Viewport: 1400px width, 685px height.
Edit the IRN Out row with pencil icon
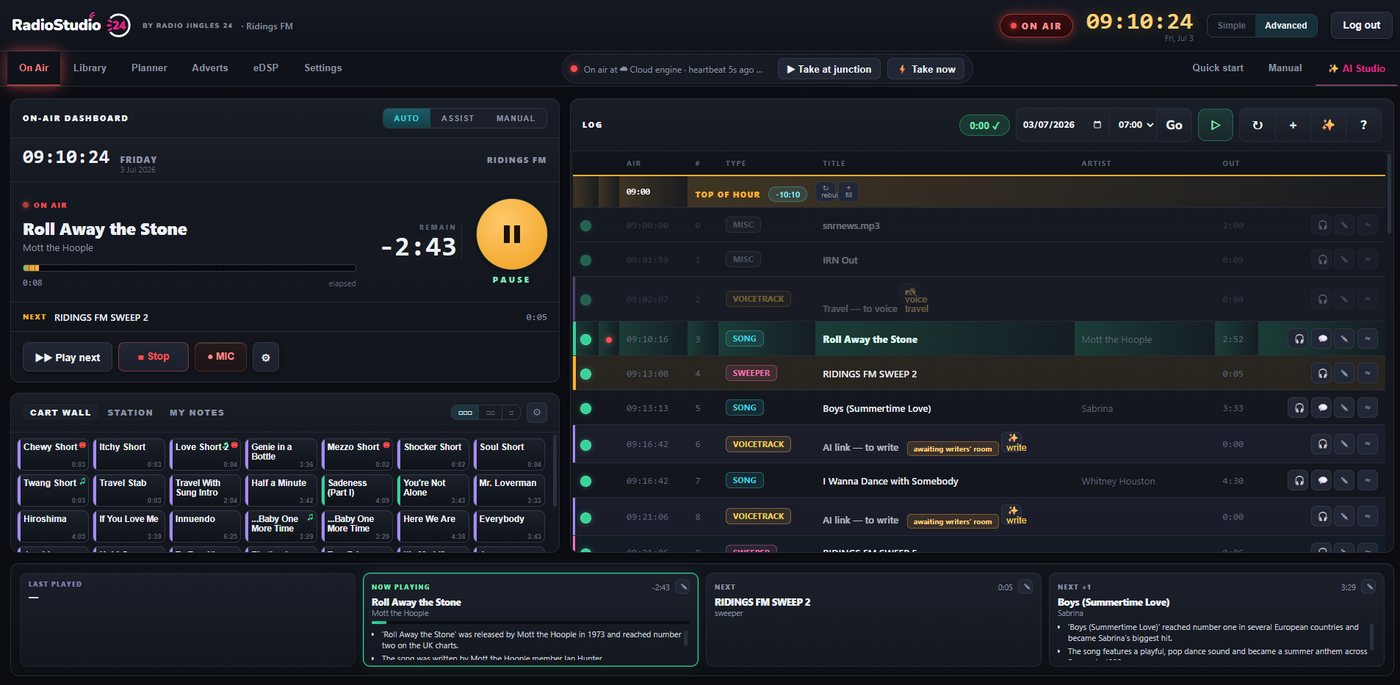coord(1345,260)
